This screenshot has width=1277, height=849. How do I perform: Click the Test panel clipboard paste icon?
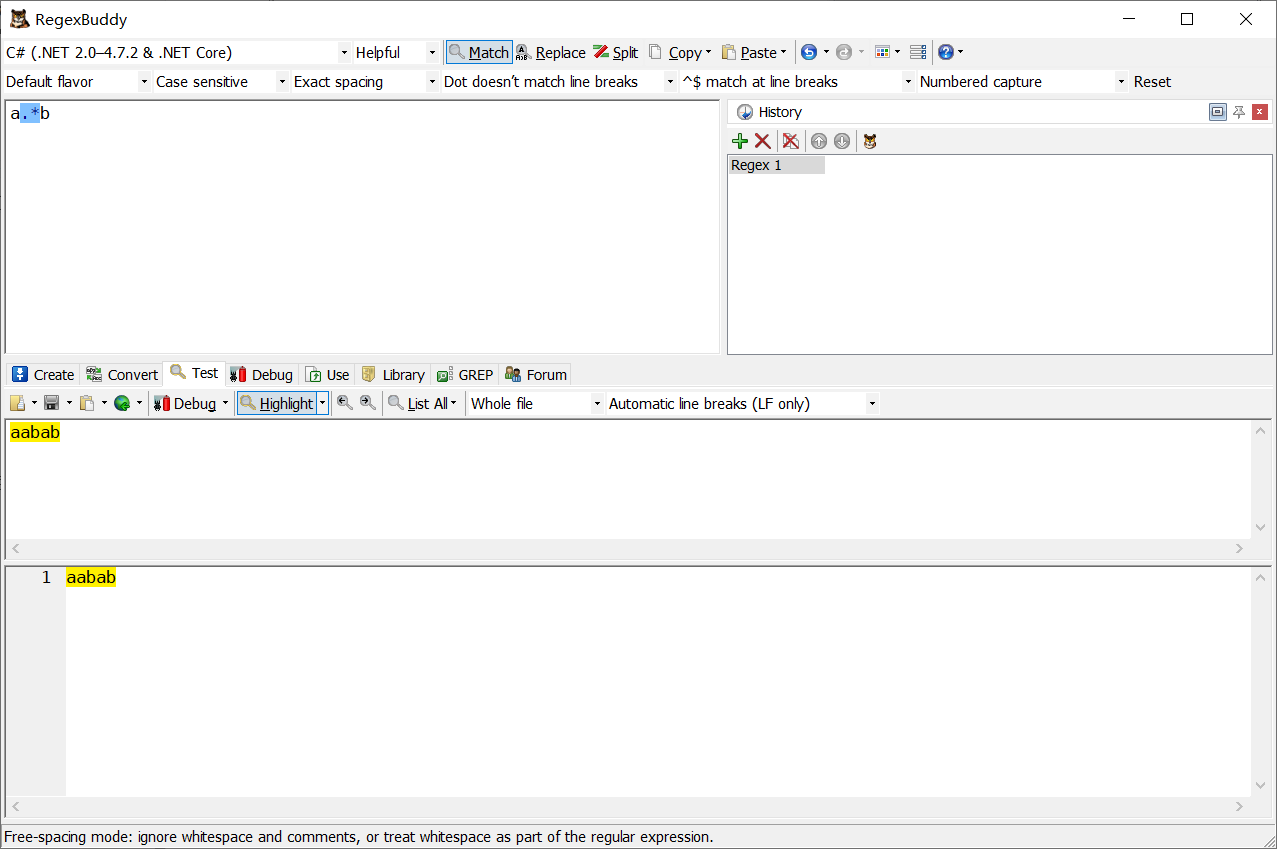(87, 403)
